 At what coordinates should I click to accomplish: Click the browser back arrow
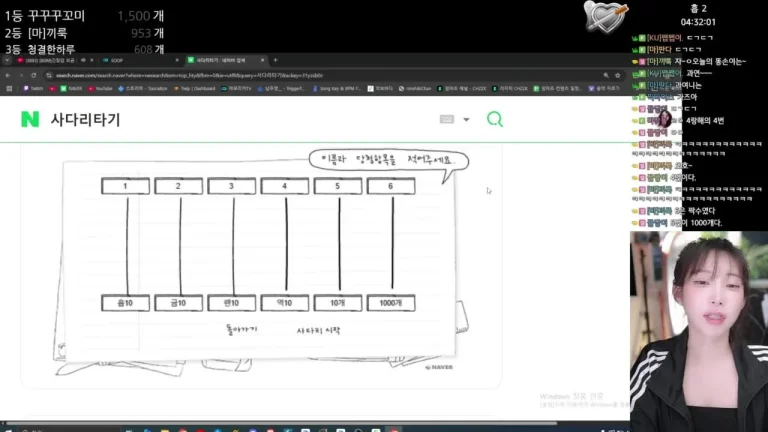(x=9, y=75)
